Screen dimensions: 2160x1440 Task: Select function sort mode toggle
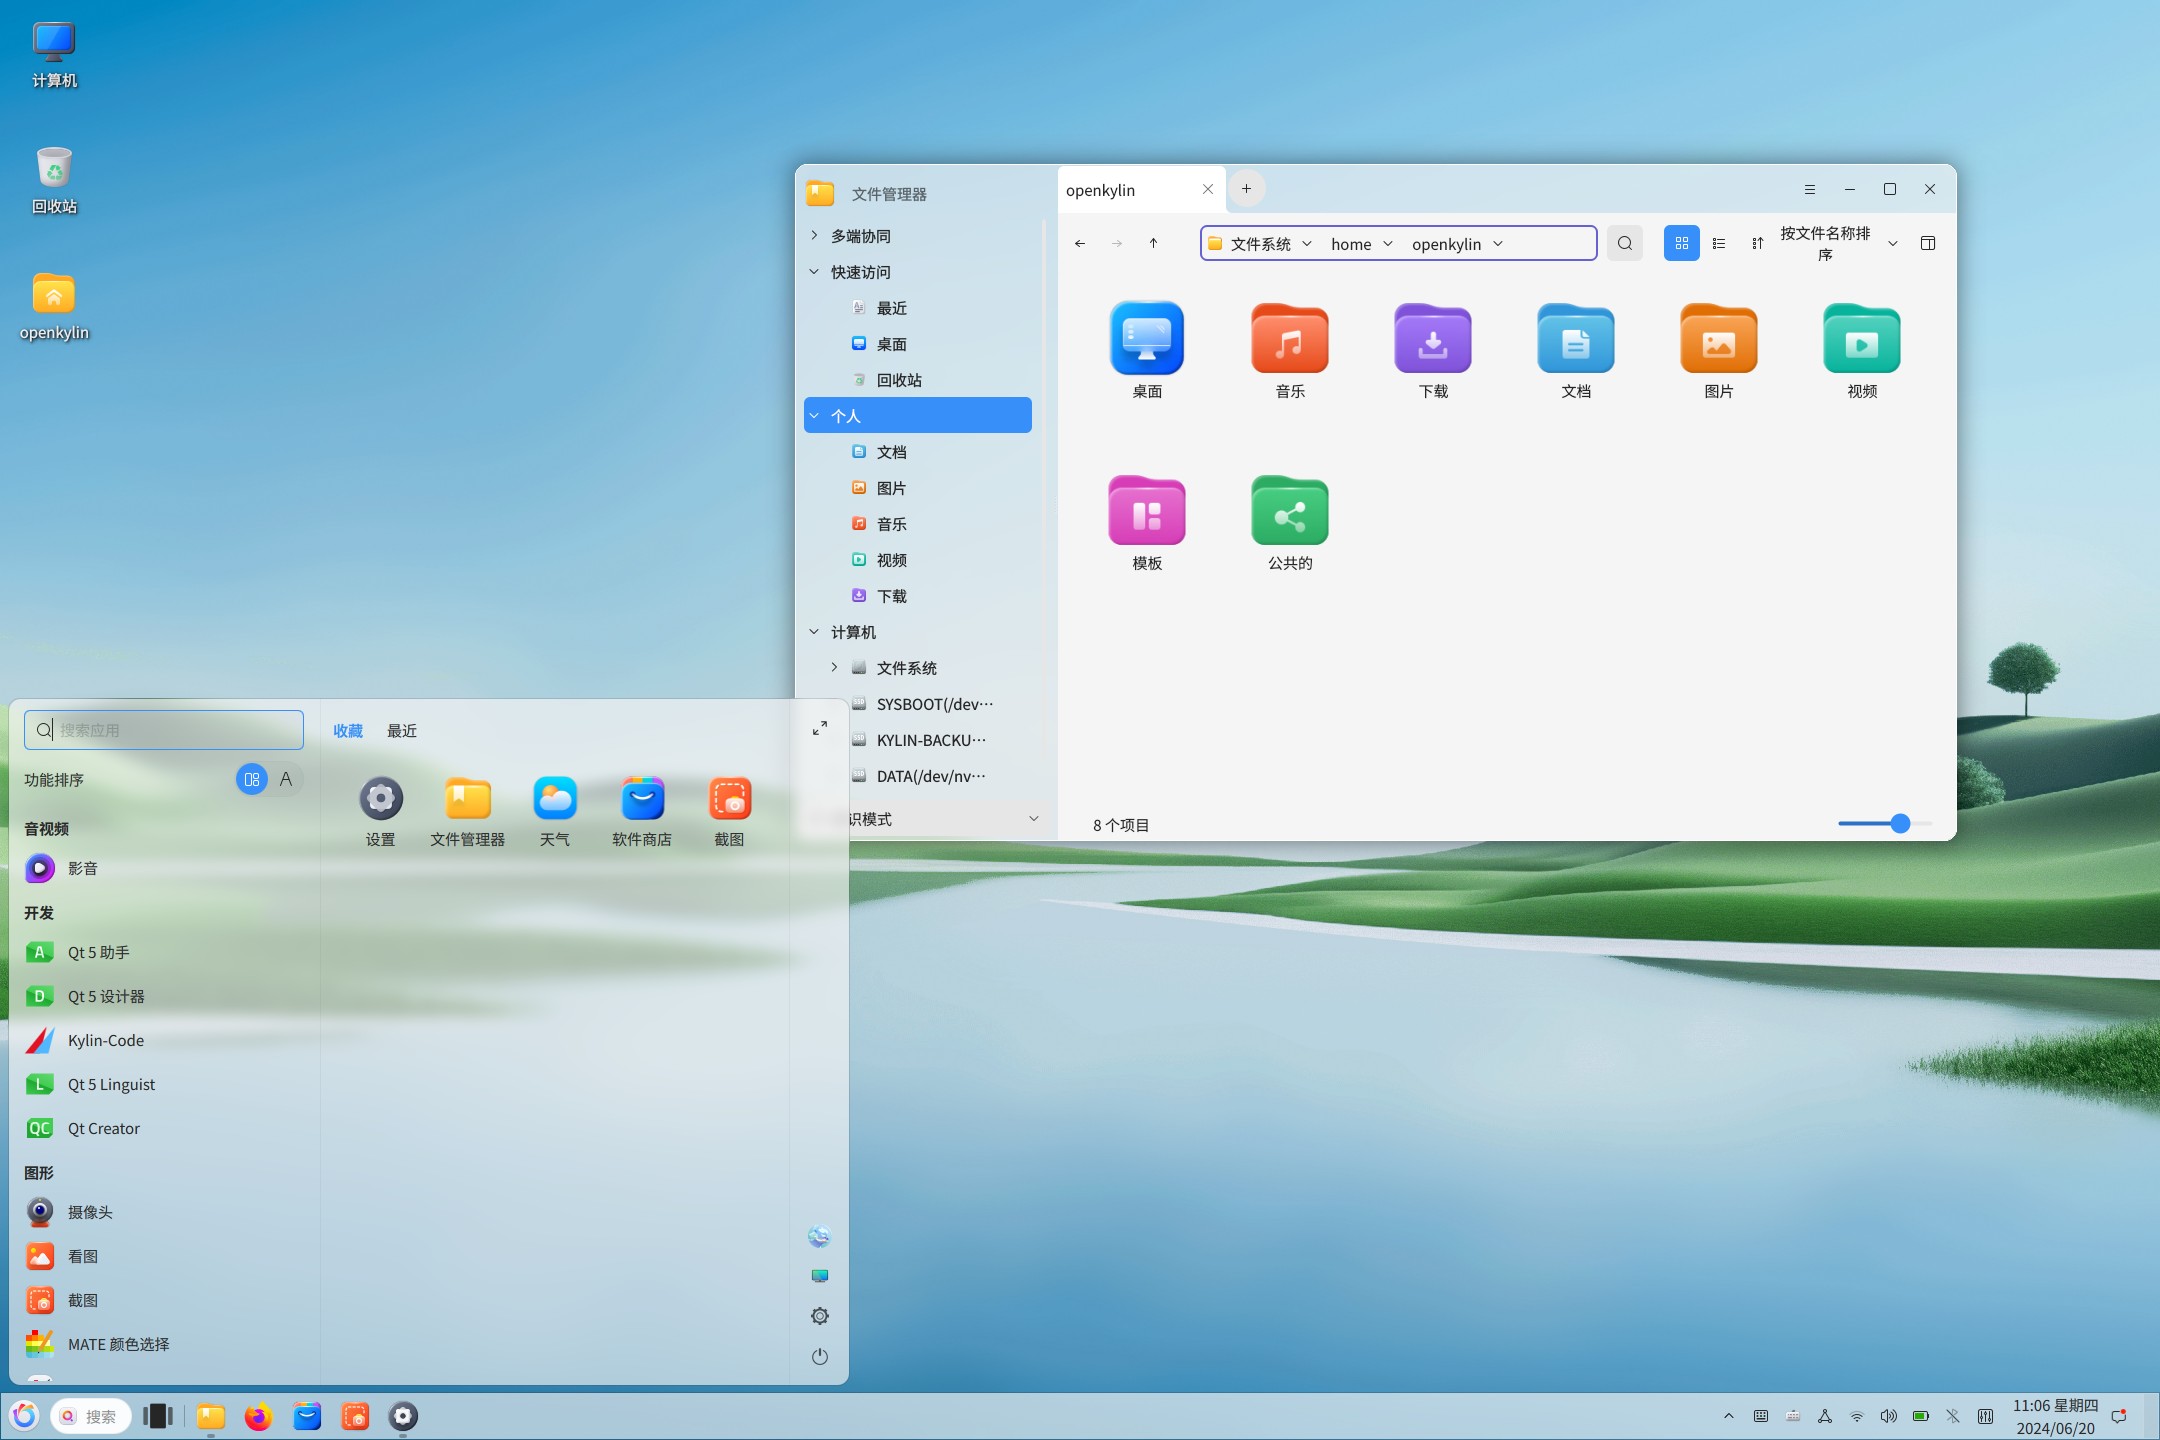pyautogui.click(x=252, y=779)
